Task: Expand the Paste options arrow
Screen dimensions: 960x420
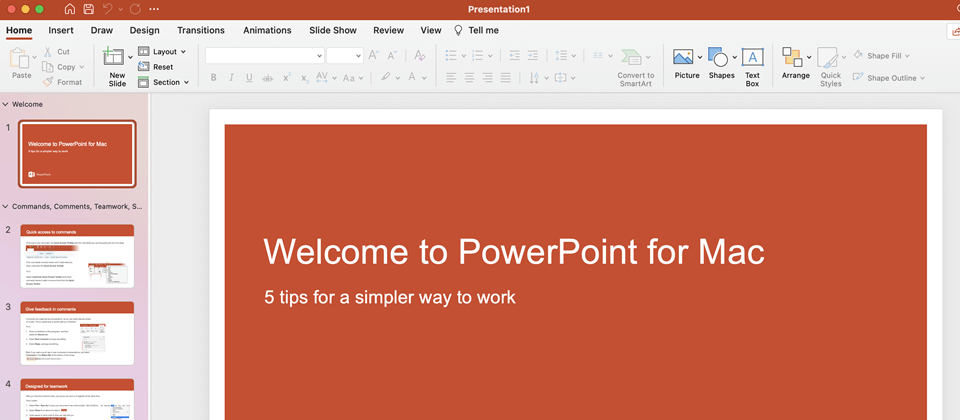Action: coord(36,57)
